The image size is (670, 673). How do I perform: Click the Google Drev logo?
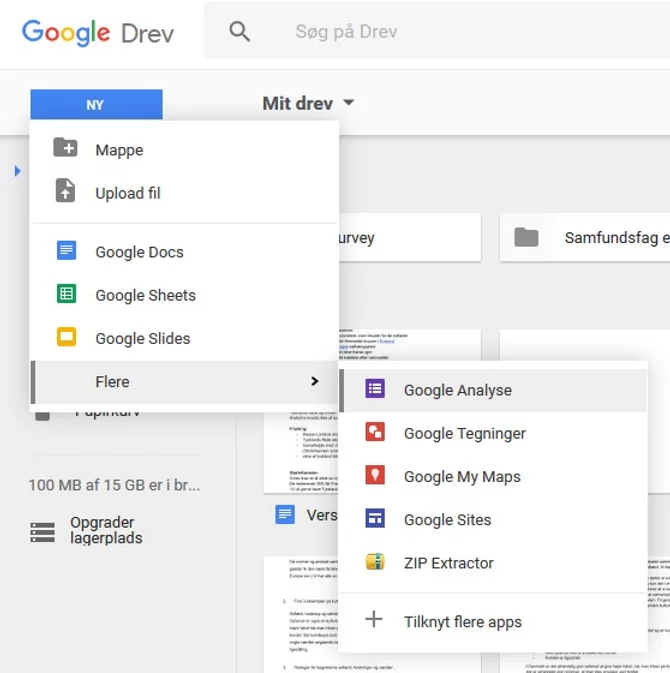[x=98, y=33]
